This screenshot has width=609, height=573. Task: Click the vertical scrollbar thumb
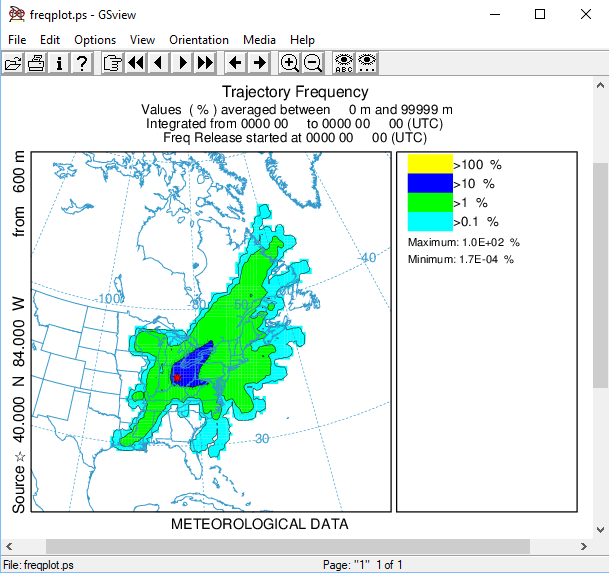(600, 275)
